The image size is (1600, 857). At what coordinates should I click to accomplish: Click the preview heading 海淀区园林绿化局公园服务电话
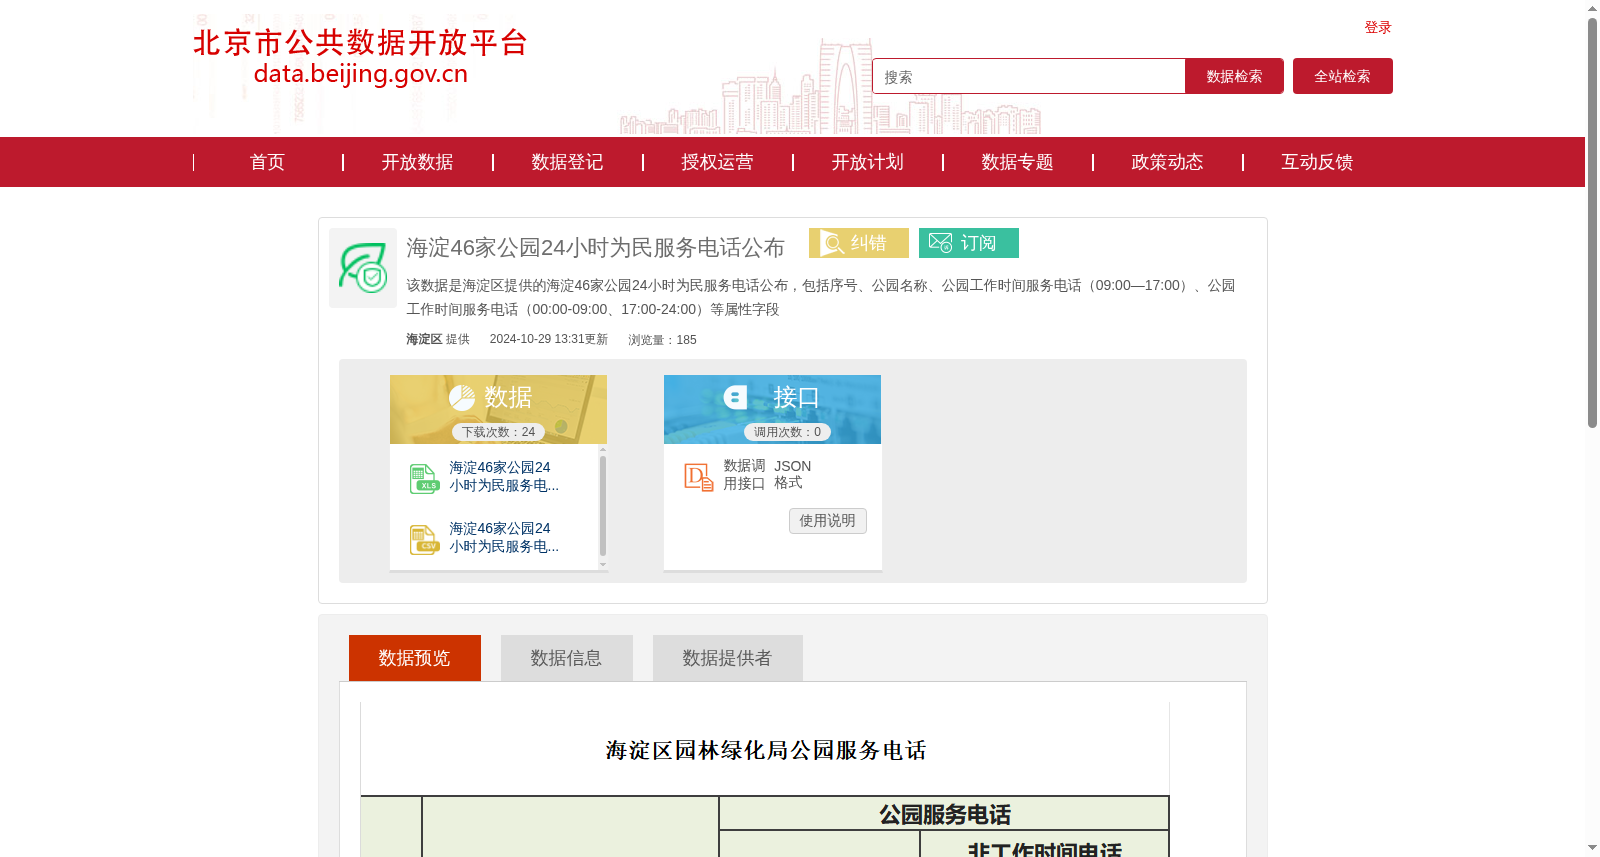tap(766, 750)
